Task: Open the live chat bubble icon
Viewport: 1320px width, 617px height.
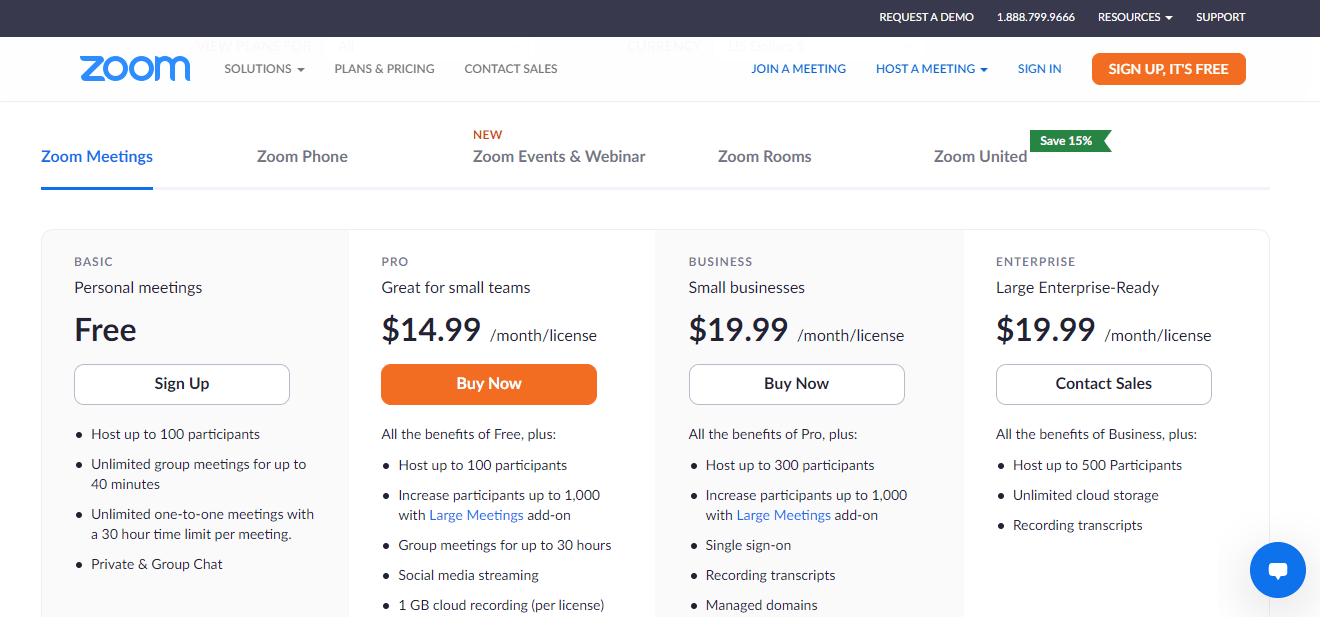Action: pyautogui.click(x=1277, y=570)
